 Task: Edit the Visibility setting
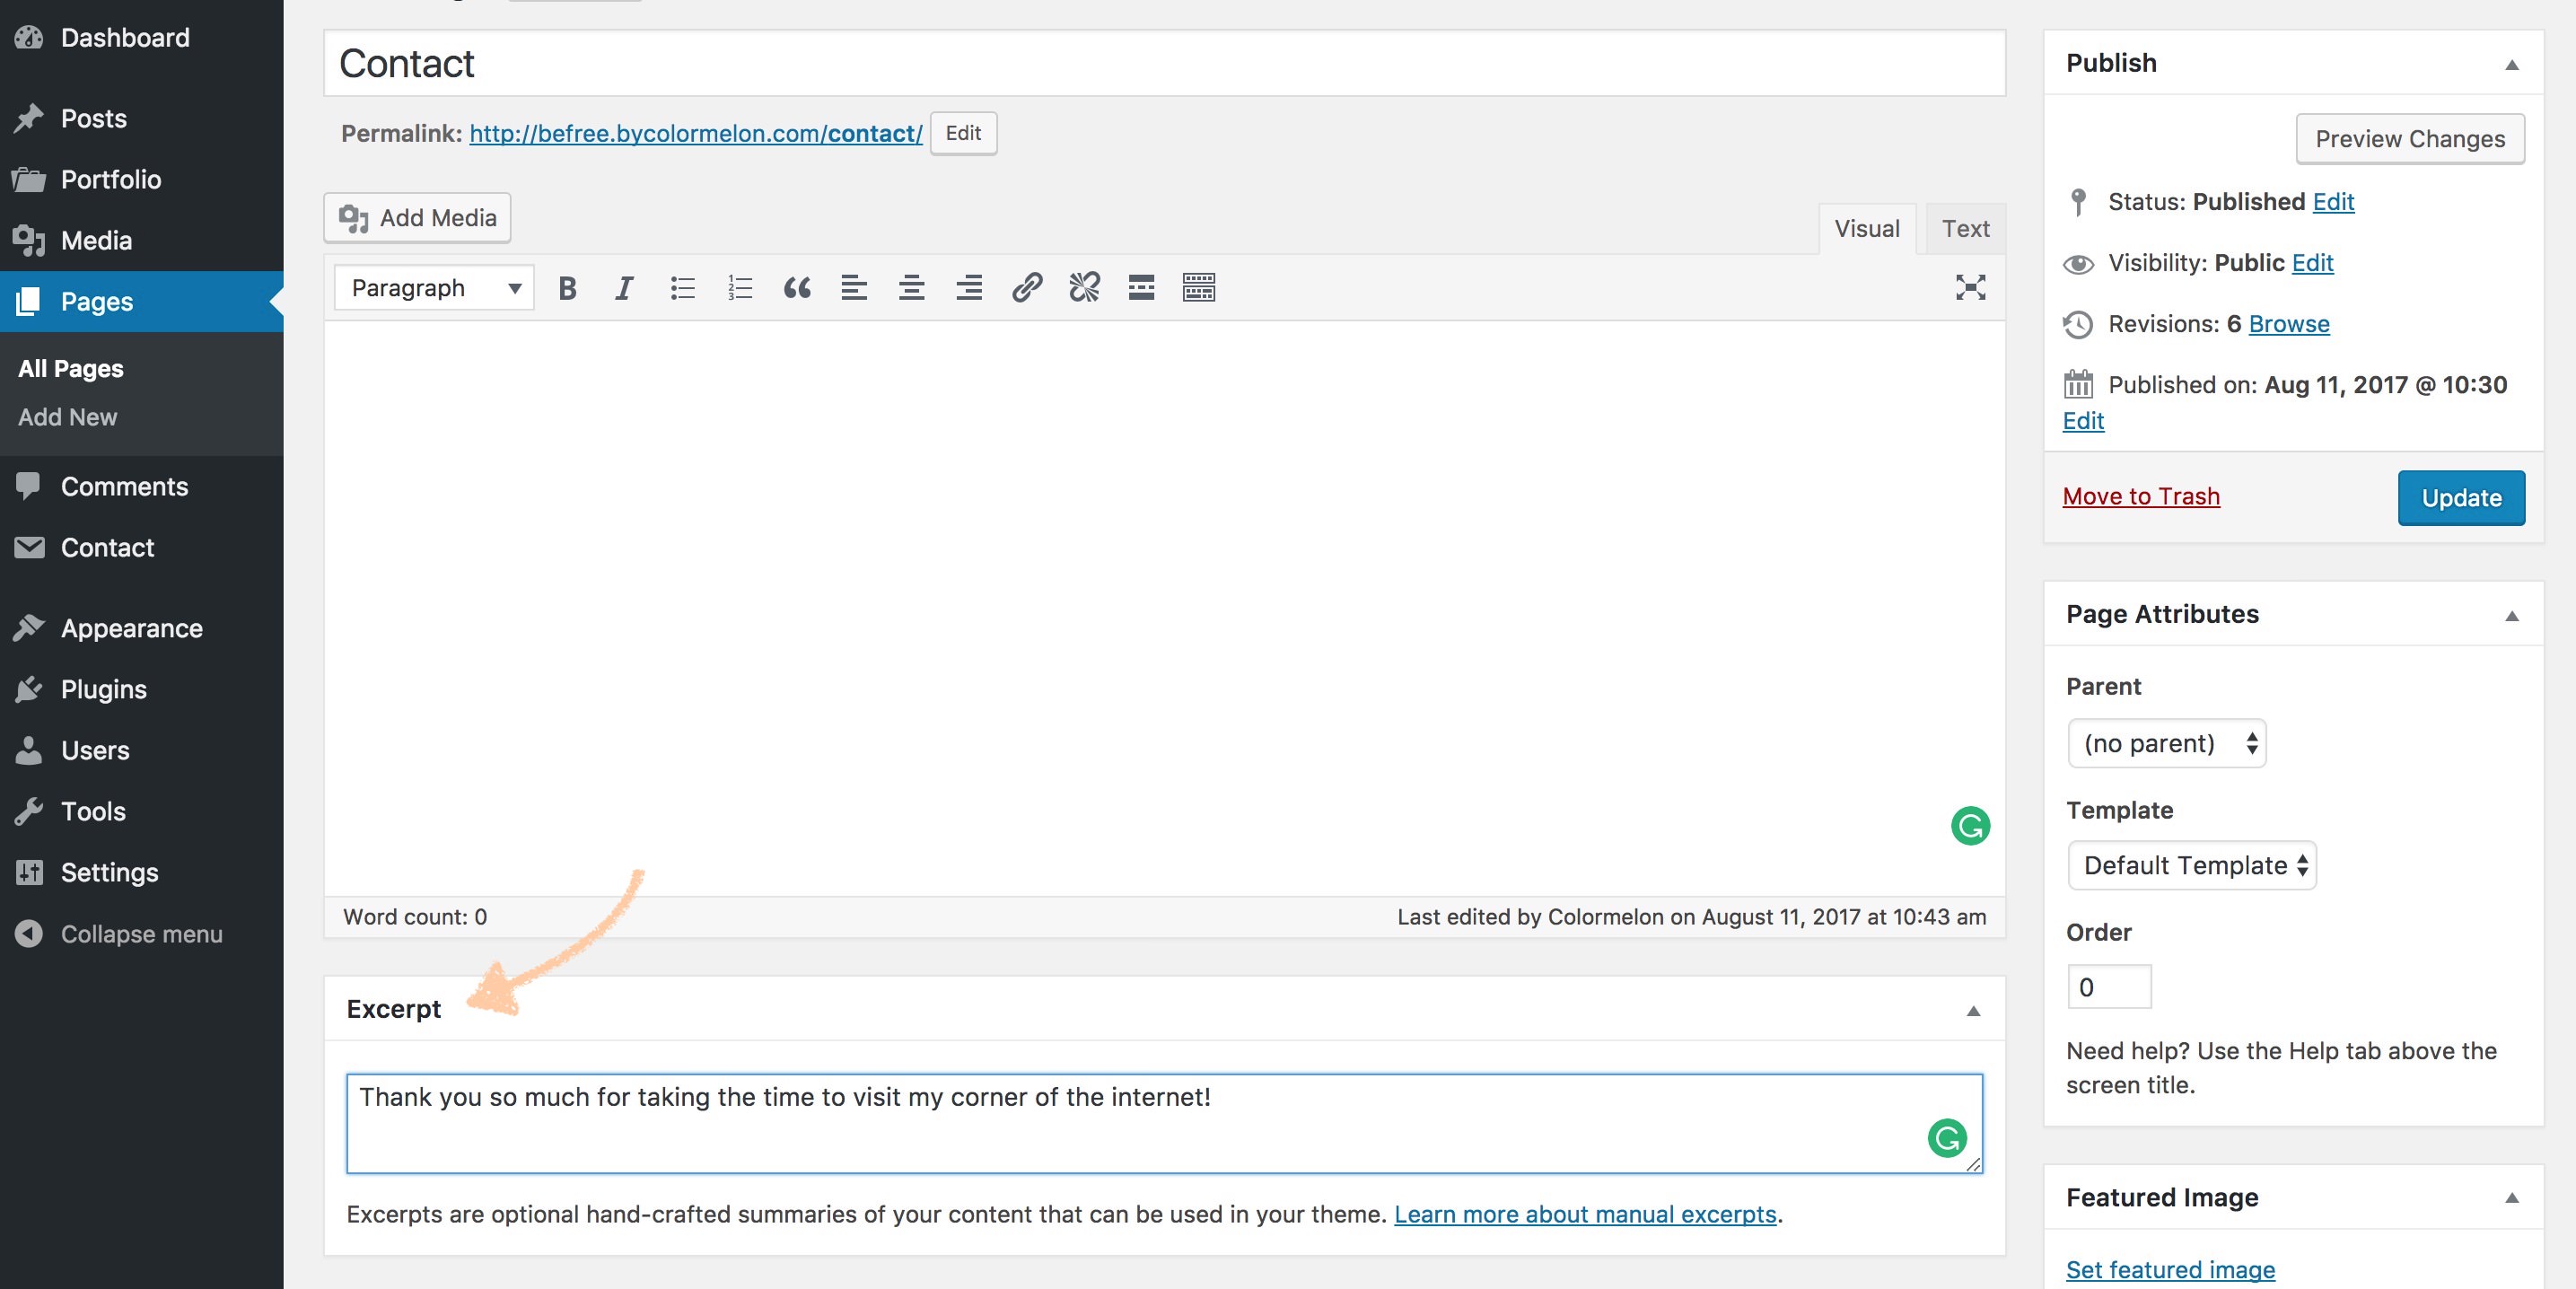2312,263
